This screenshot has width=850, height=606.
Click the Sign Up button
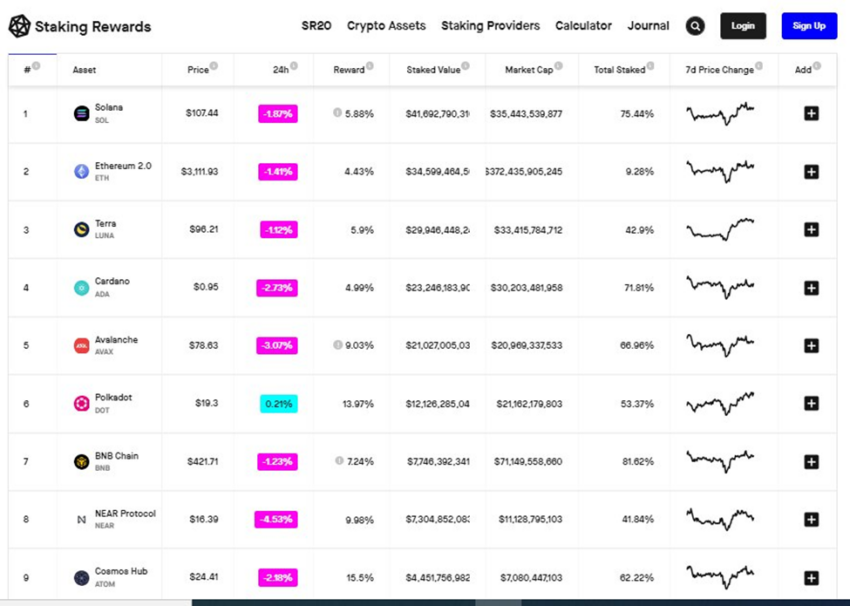click(809, 26)
